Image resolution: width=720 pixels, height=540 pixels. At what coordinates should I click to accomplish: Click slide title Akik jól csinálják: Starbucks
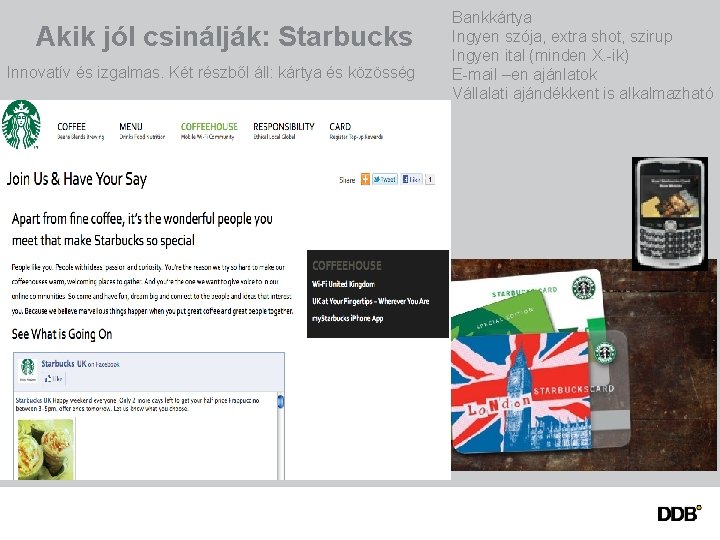click(x=224, y=36)
